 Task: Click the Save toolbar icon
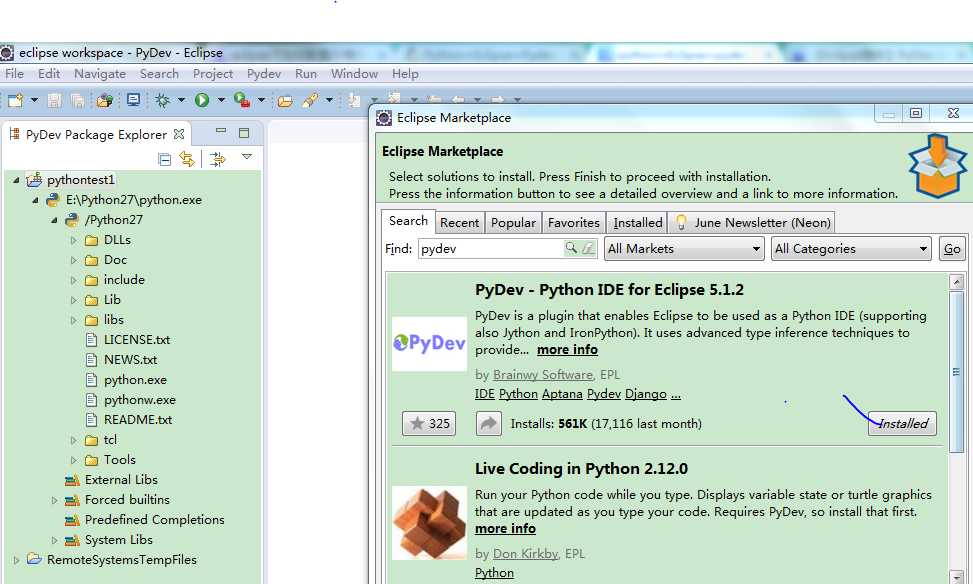tap(55, 100)
